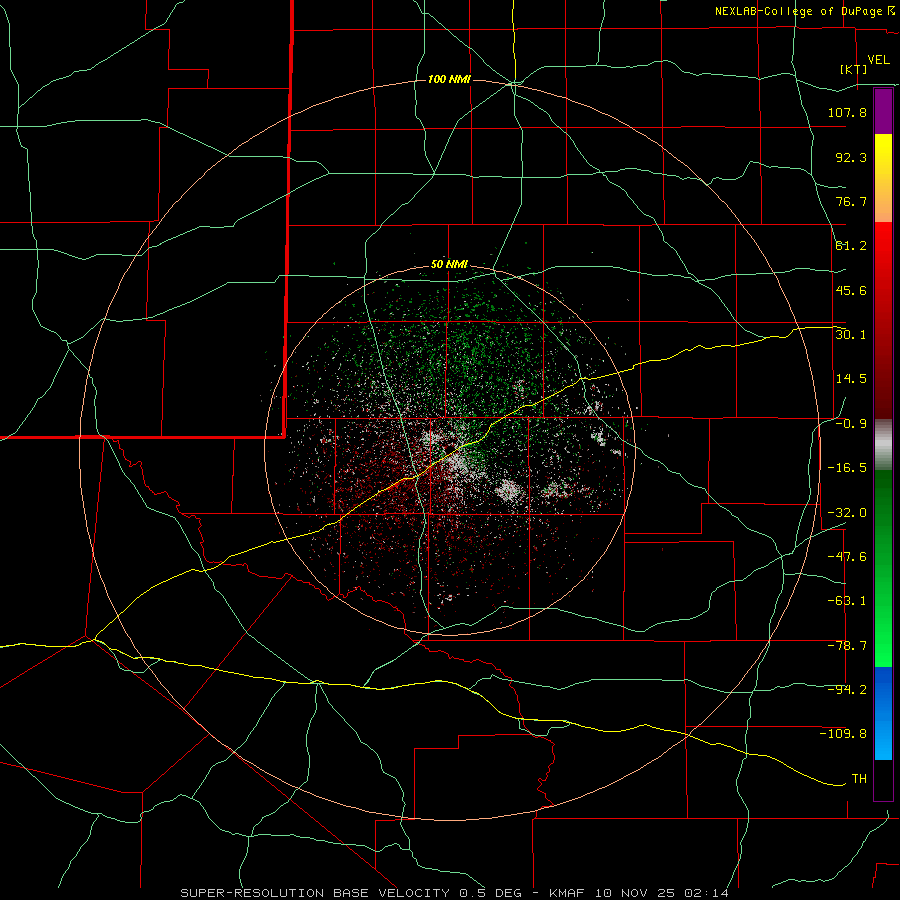Select the 61.2 legend value
The height and width of the screenshot is (900, 900).
[851, 246]
